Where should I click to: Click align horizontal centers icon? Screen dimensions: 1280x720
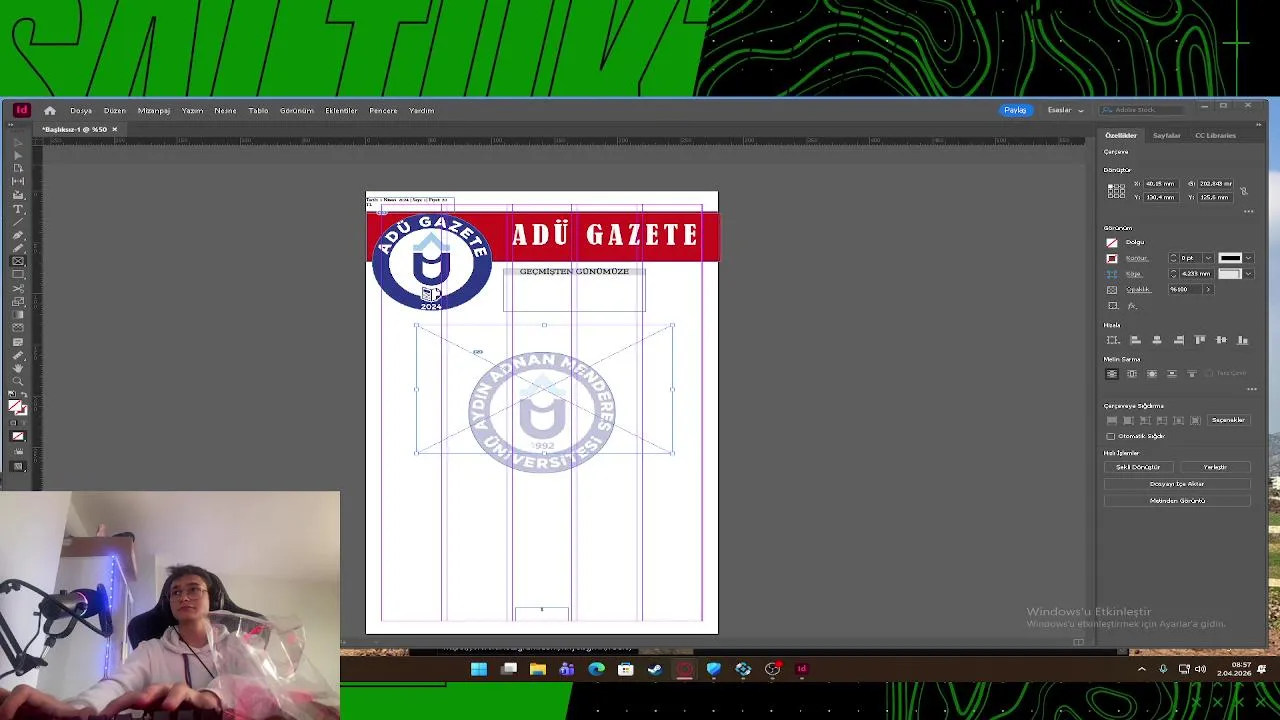(1157, 340)
